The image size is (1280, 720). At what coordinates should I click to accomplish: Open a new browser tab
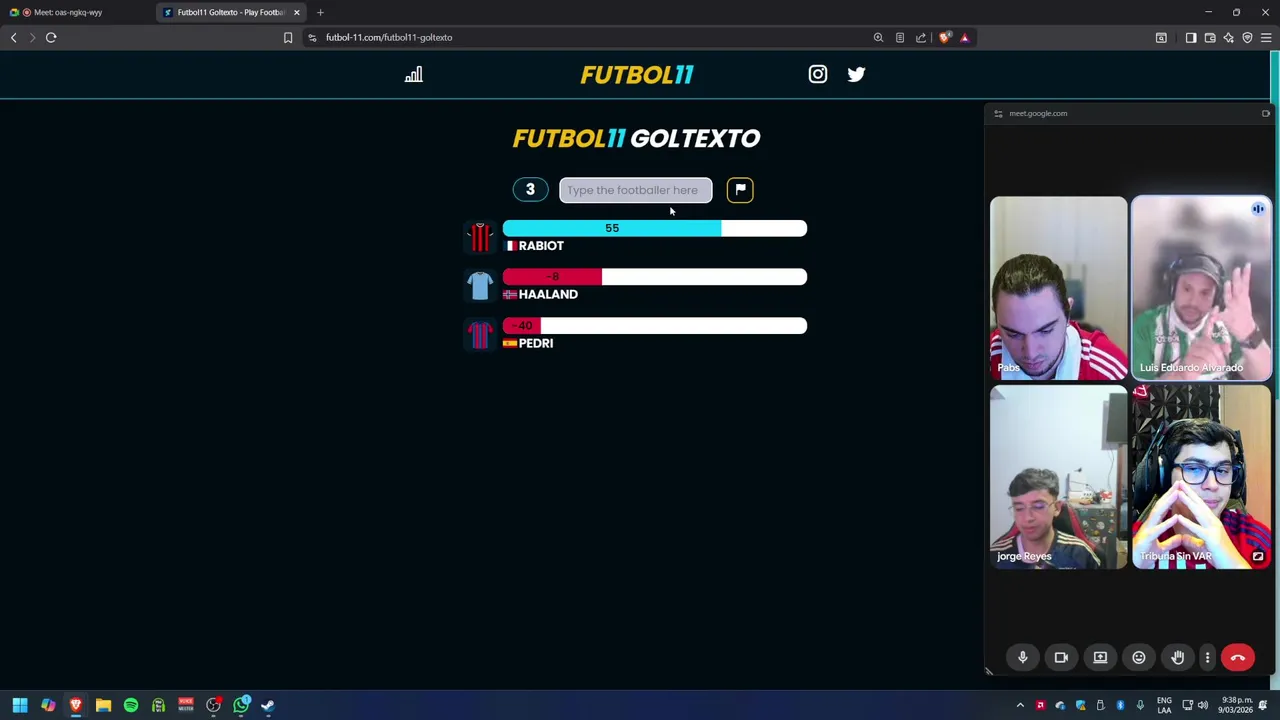click(320, 12)
